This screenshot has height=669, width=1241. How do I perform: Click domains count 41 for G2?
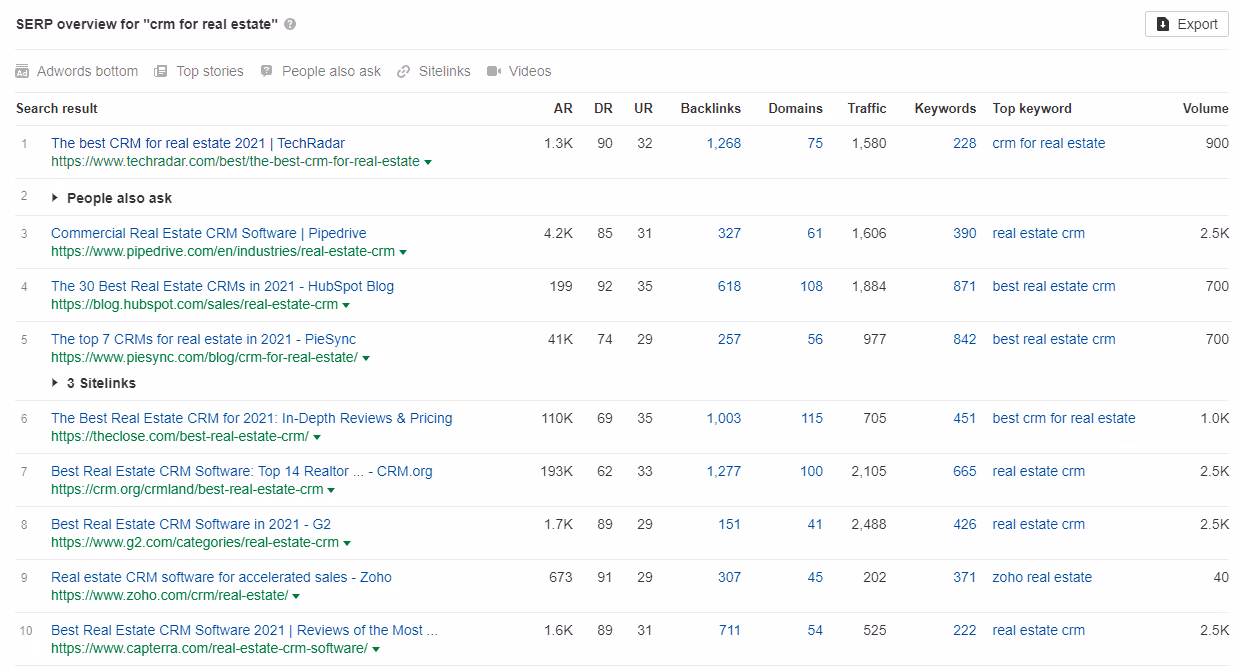pyautogui.click(x=815, y=524)
